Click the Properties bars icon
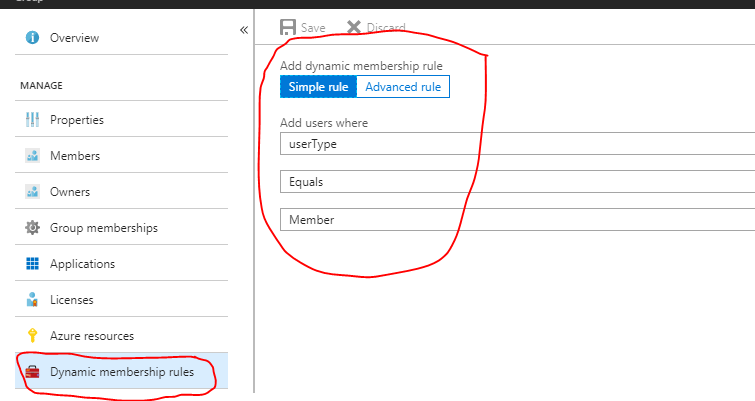 [x=32, y=120]
